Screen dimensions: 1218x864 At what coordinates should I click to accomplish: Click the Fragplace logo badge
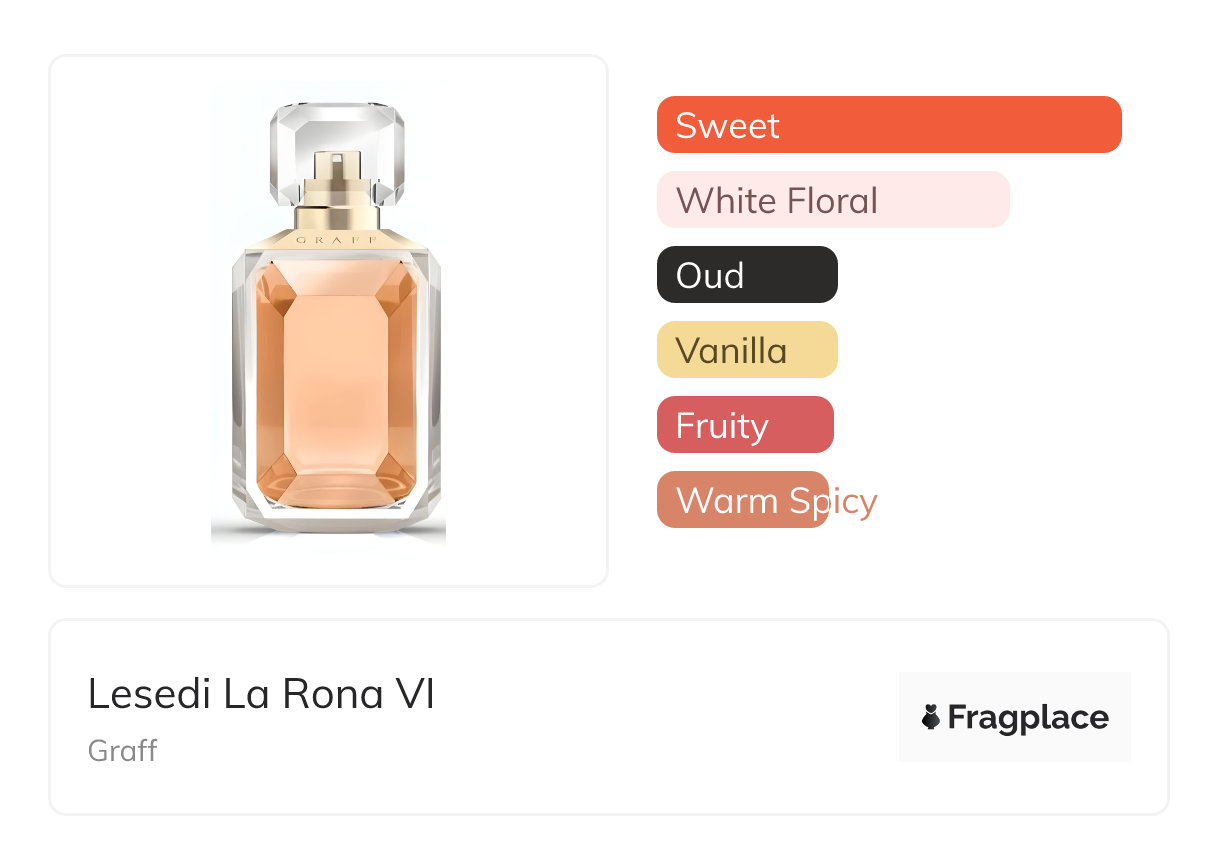pyautogui.click(x=1014, y=717)
